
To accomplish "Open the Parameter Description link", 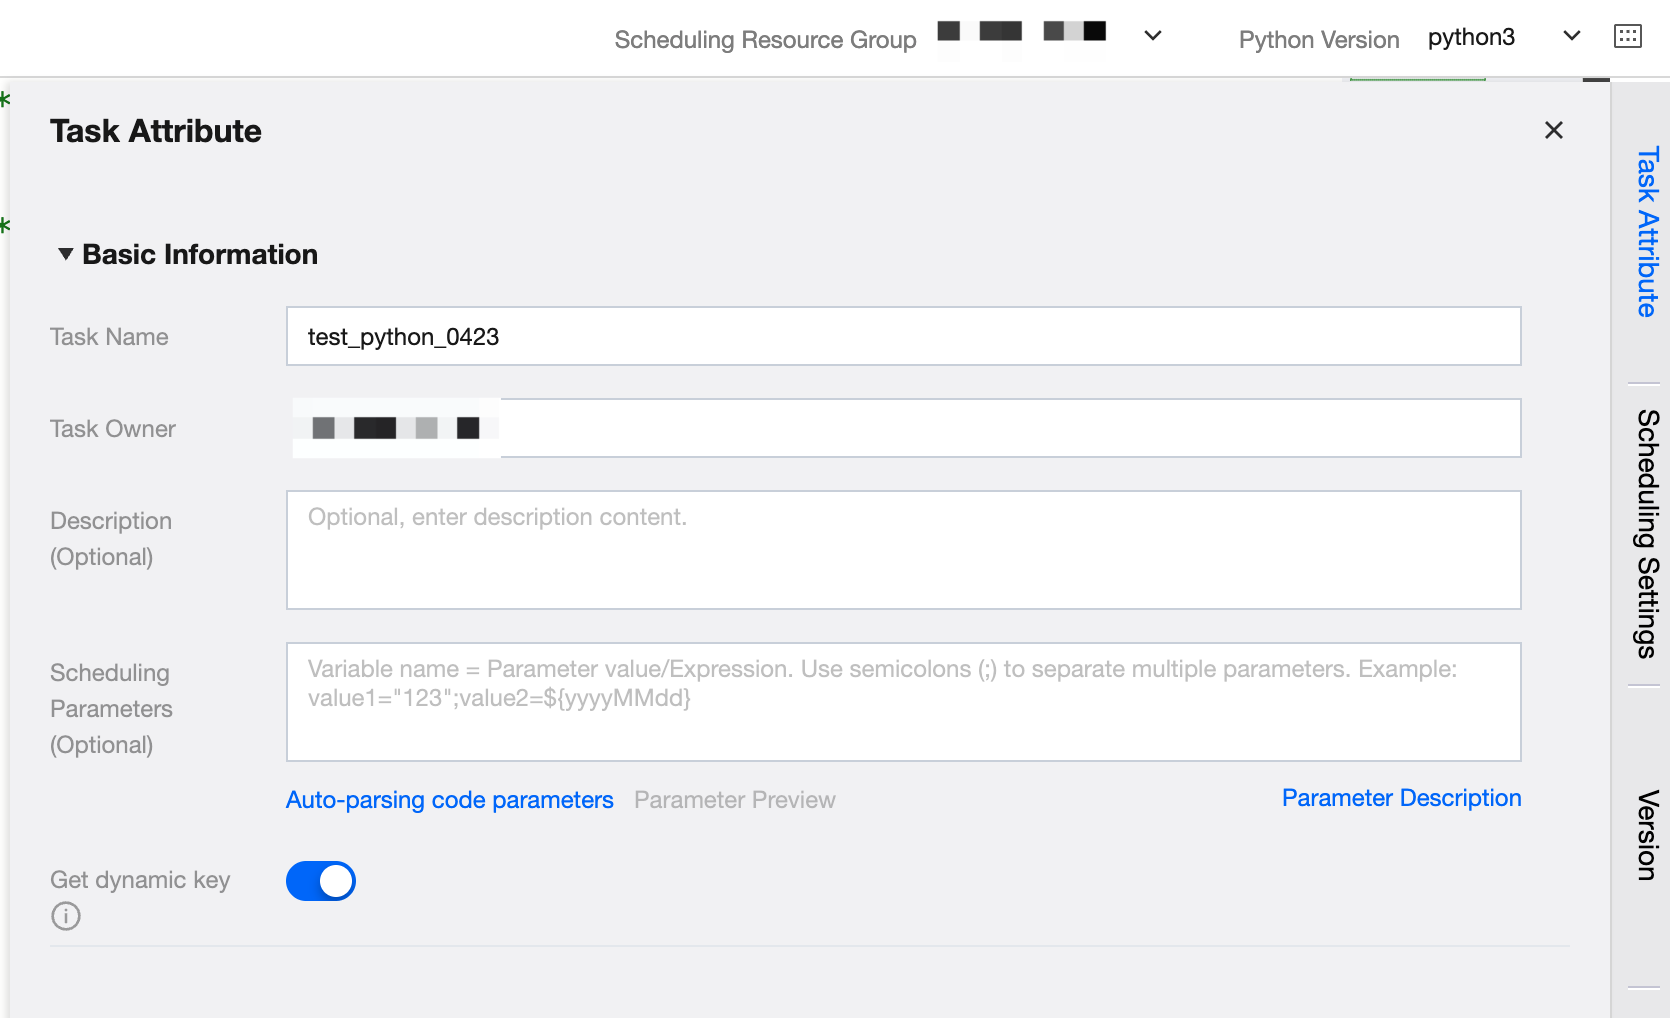I will 1401,798.
